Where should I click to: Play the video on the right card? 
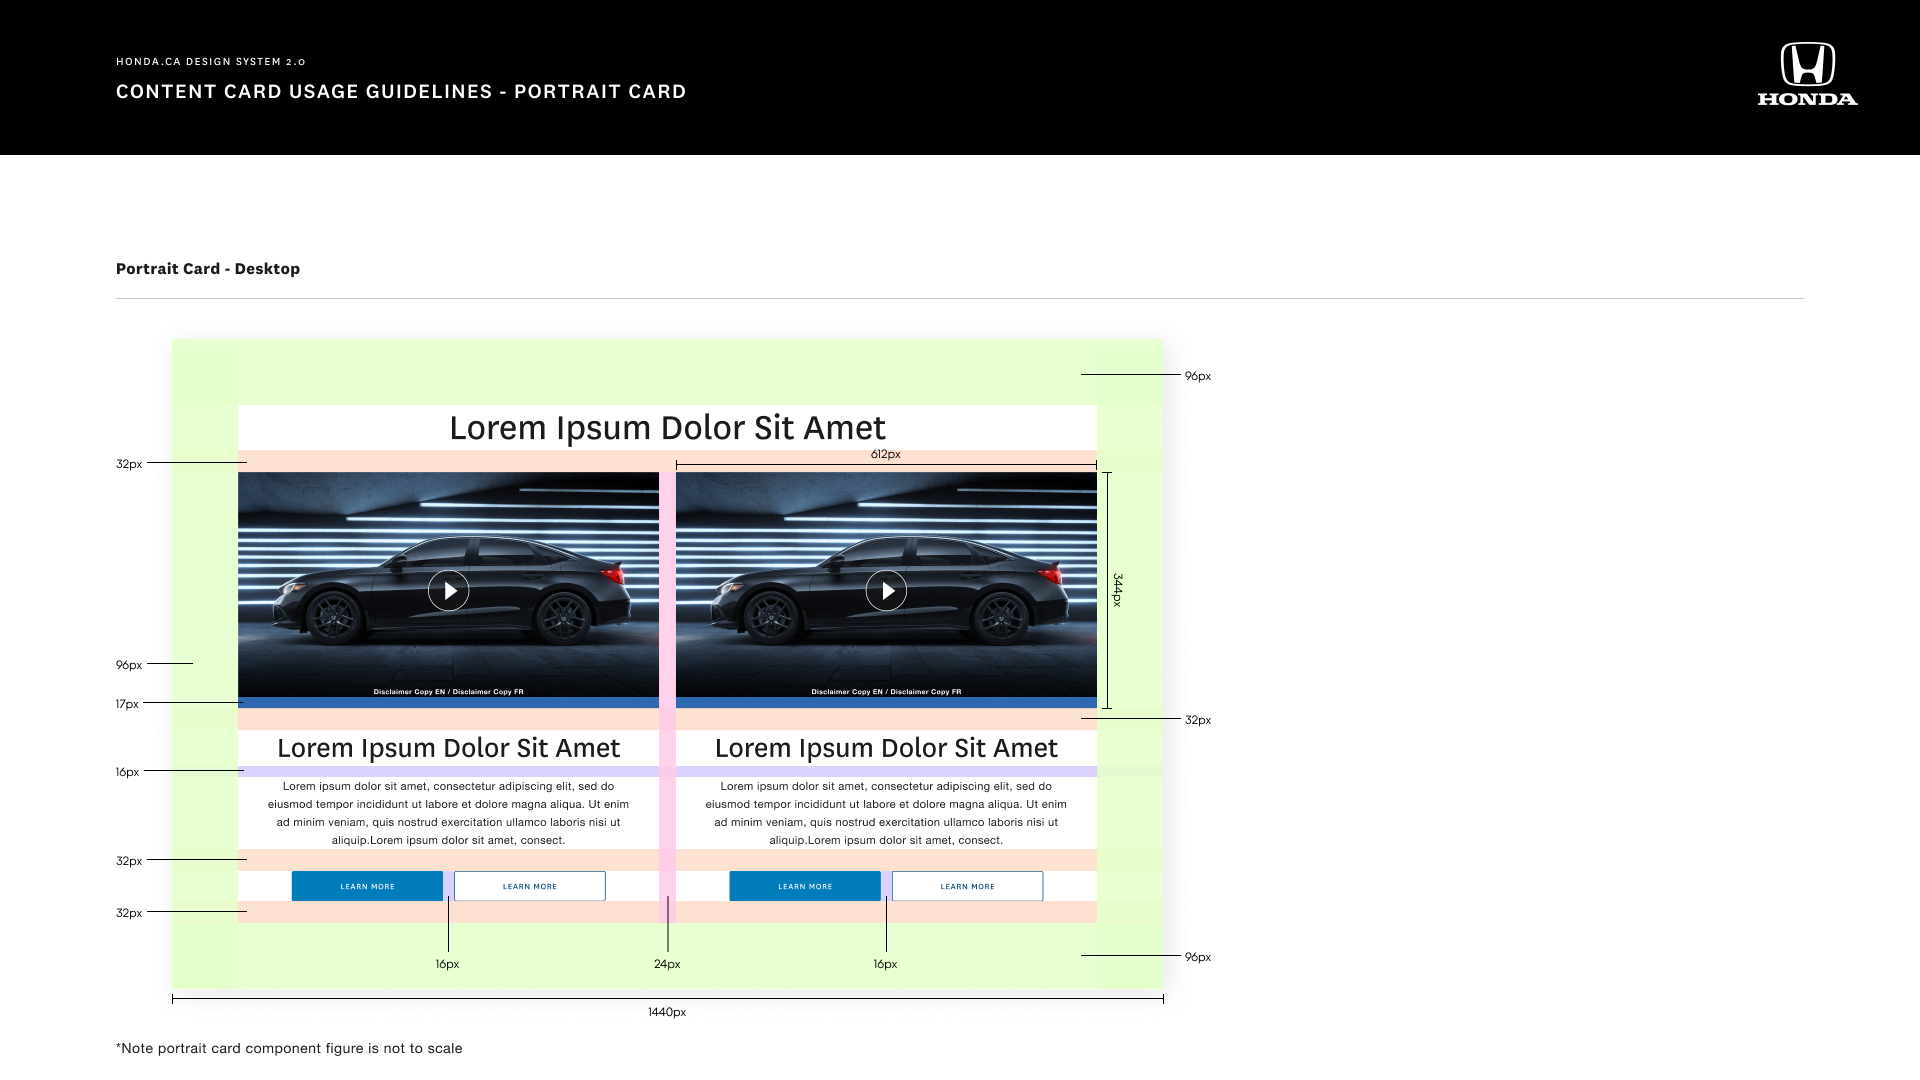click(886, 591)
